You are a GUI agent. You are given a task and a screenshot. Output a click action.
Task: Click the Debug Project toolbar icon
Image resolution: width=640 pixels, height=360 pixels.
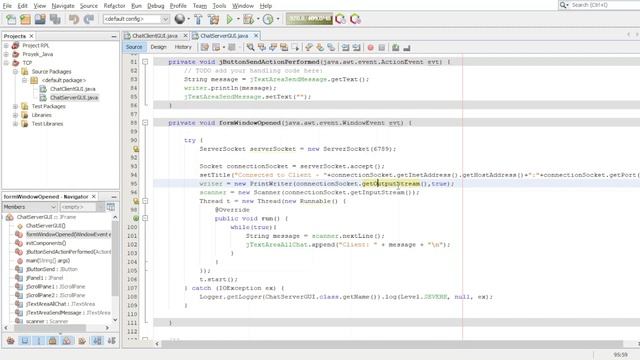tap(248, 19)
